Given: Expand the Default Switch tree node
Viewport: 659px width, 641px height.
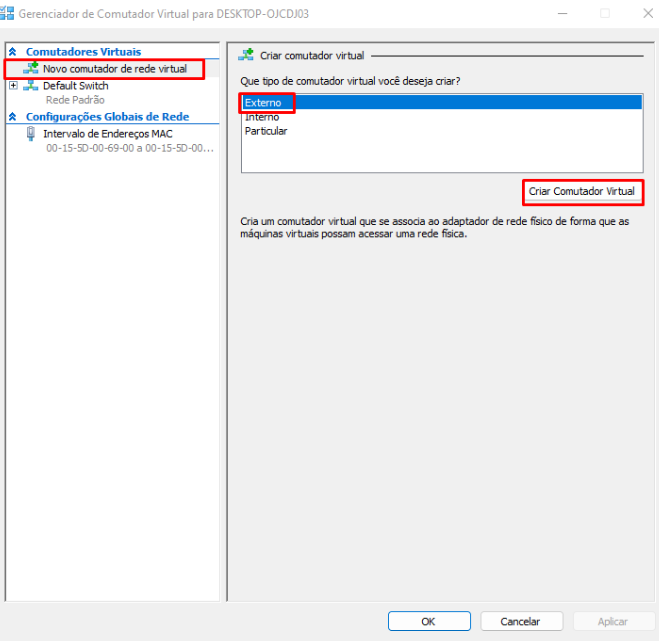Looking at the screenshot, I should pos(13,86).
